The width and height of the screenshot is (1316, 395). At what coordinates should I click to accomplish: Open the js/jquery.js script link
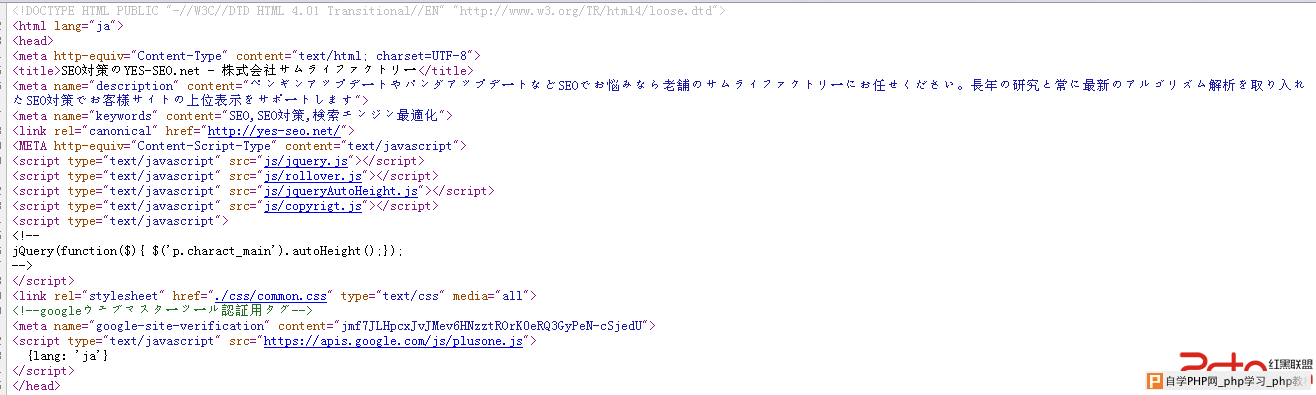(x=306, y=161)
